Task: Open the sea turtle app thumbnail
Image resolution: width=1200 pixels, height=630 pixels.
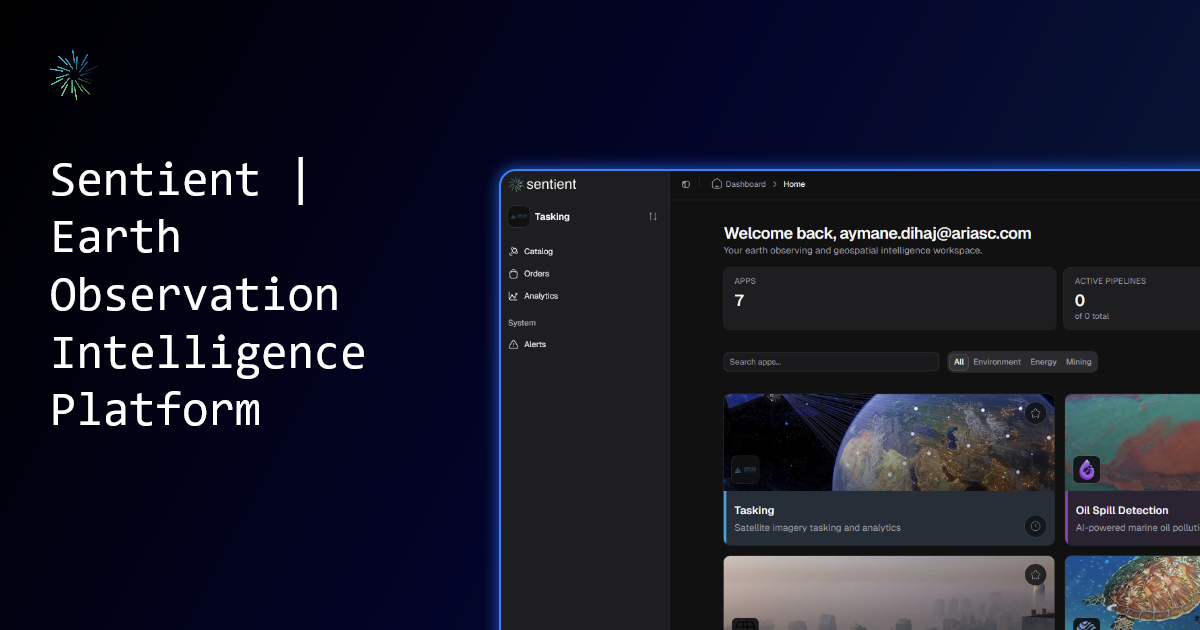Action: tap(1132, 593)
